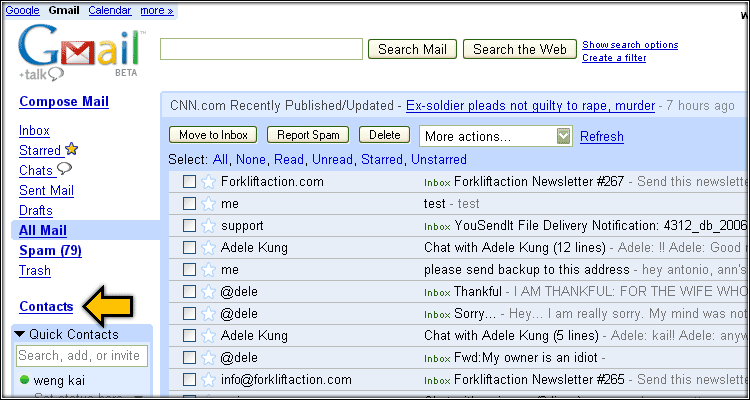Viewport: 750px width, 400px height.
Task: Select the checkbox for the 'Thankful' message
Action: click(189, 292)
